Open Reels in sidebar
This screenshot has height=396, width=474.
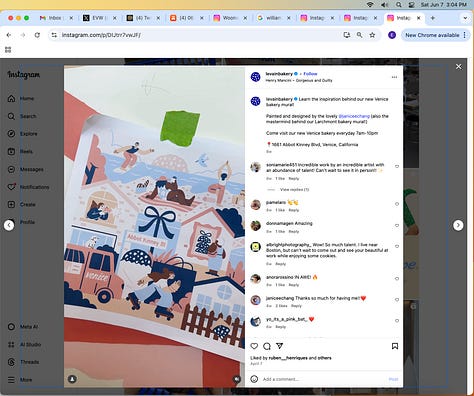[20, 151]
